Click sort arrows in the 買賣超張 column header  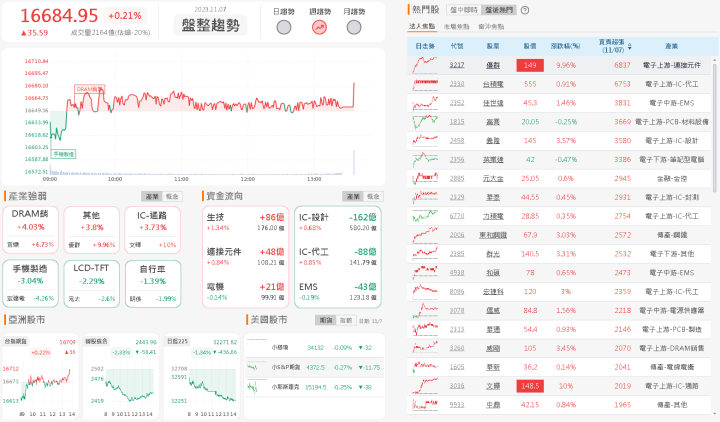[x=630, y=46]
